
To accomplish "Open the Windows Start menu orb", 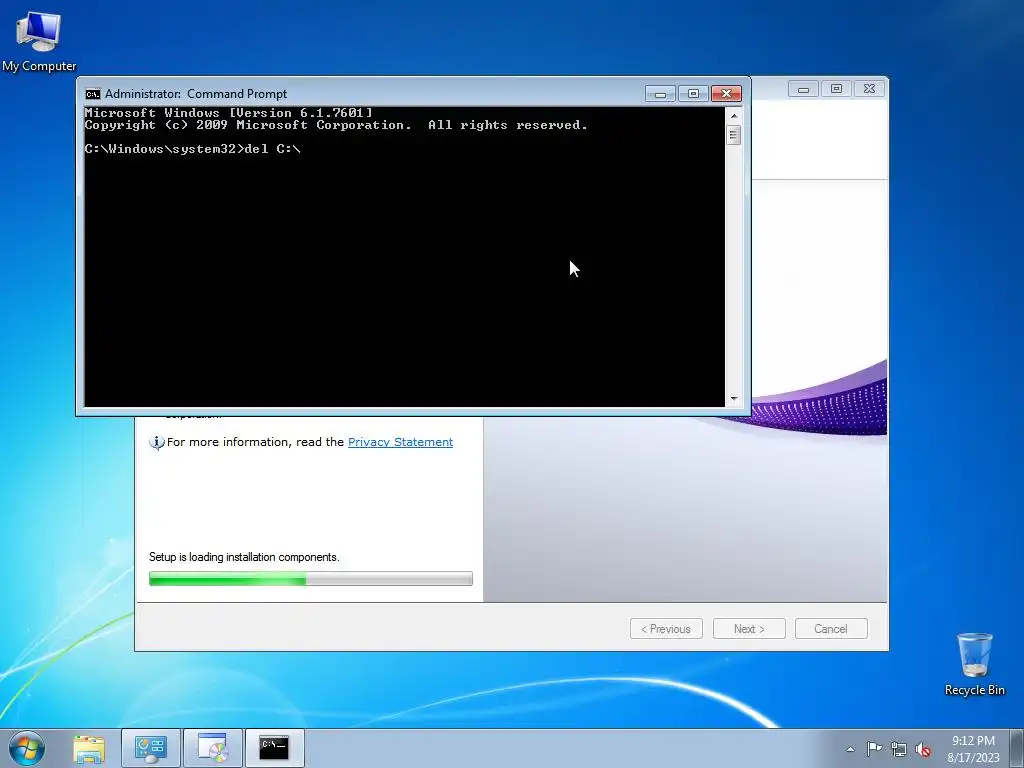I will 27,748.
